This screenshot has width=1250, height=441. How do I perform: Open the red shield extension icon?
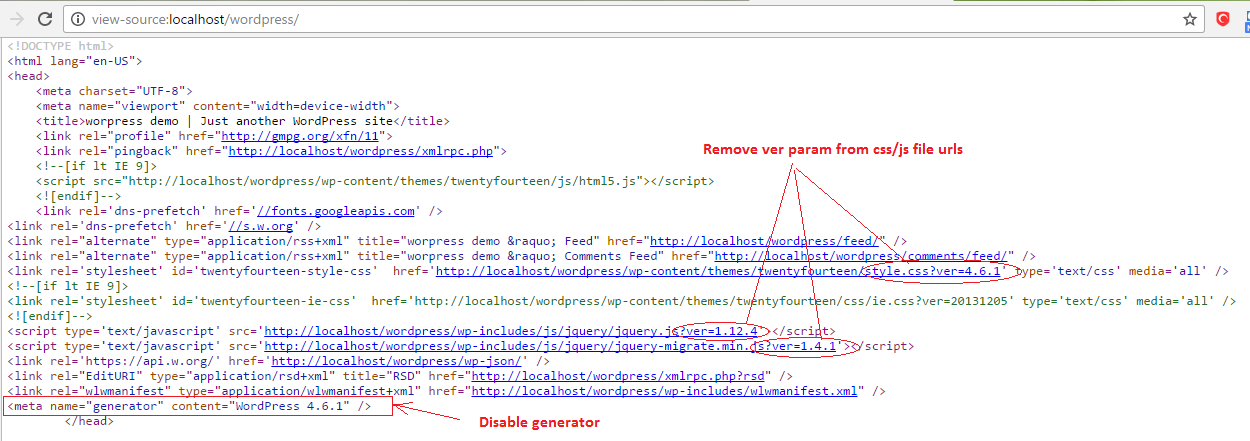(x=1222, y=19)
